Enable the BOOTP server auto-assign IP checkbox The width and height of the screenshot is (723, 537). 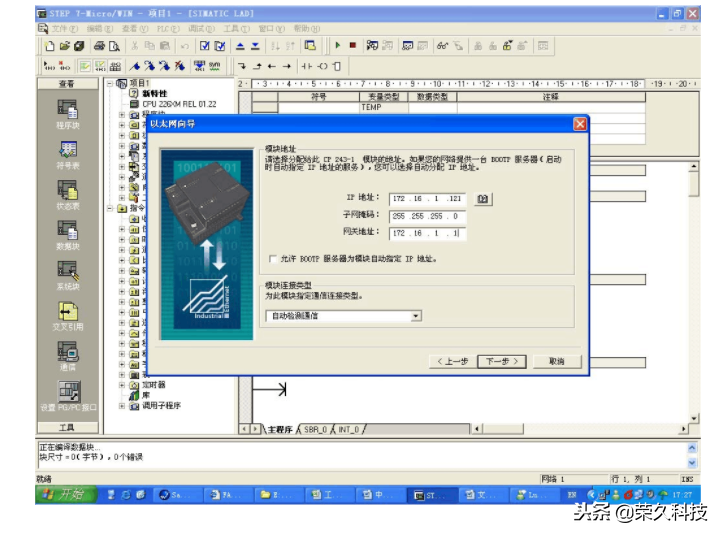(273, 258)
